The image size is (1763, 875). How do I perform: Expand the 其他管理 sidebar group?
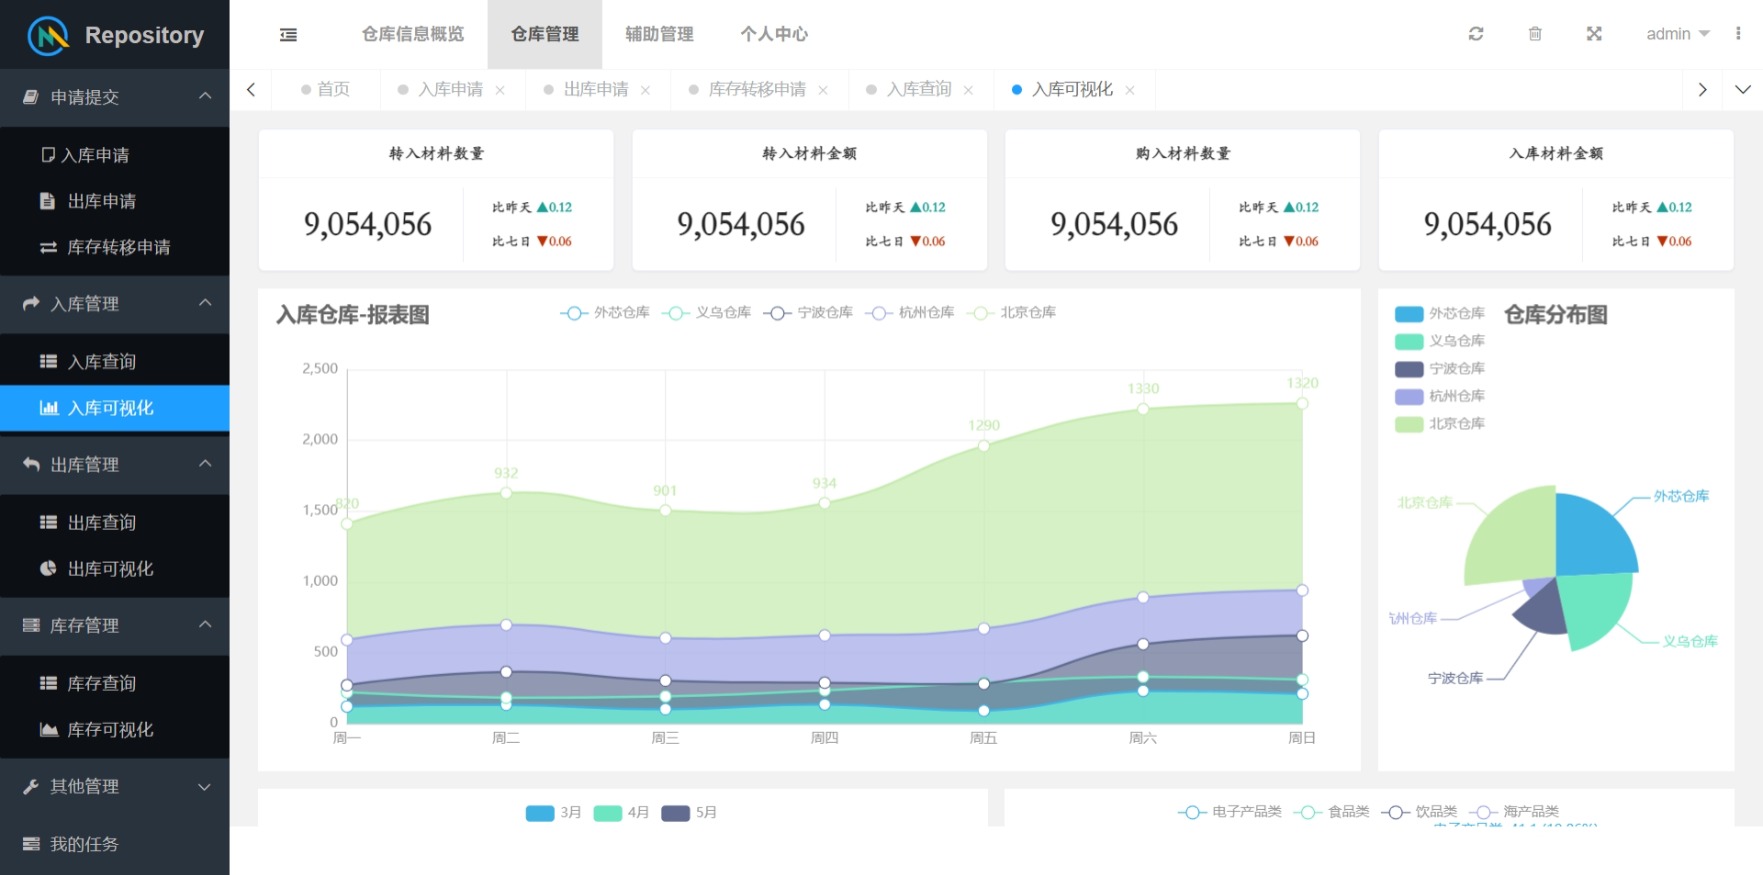coord(115,787)
